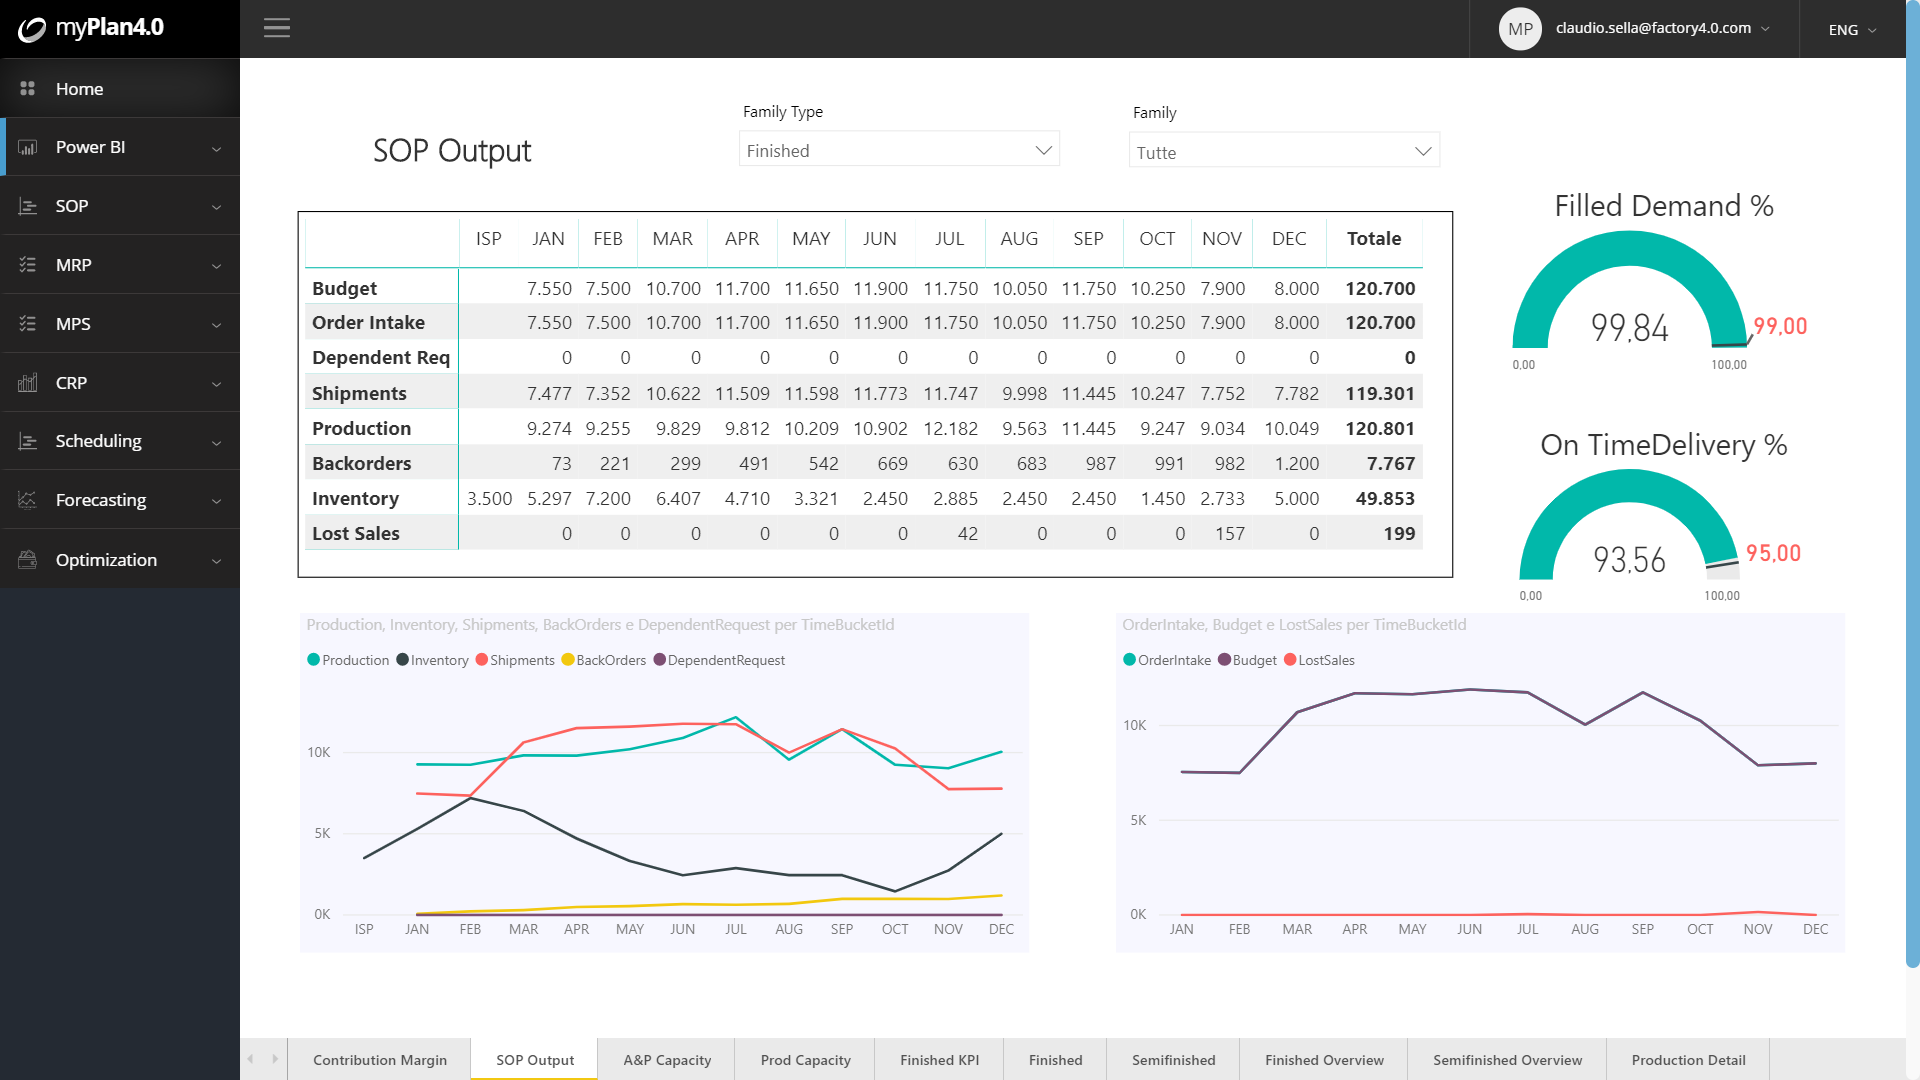Expand the Scheduling menu chevron
This screenshot has height=1080, width=1920.
click(216, 442)
